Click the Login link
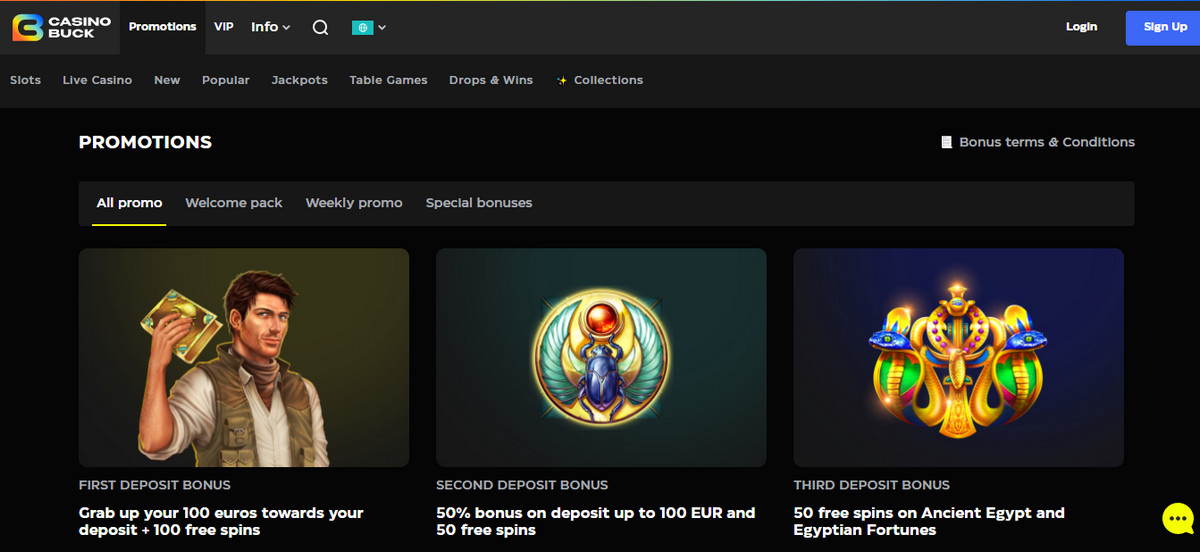 click(x=1081, y=27)
